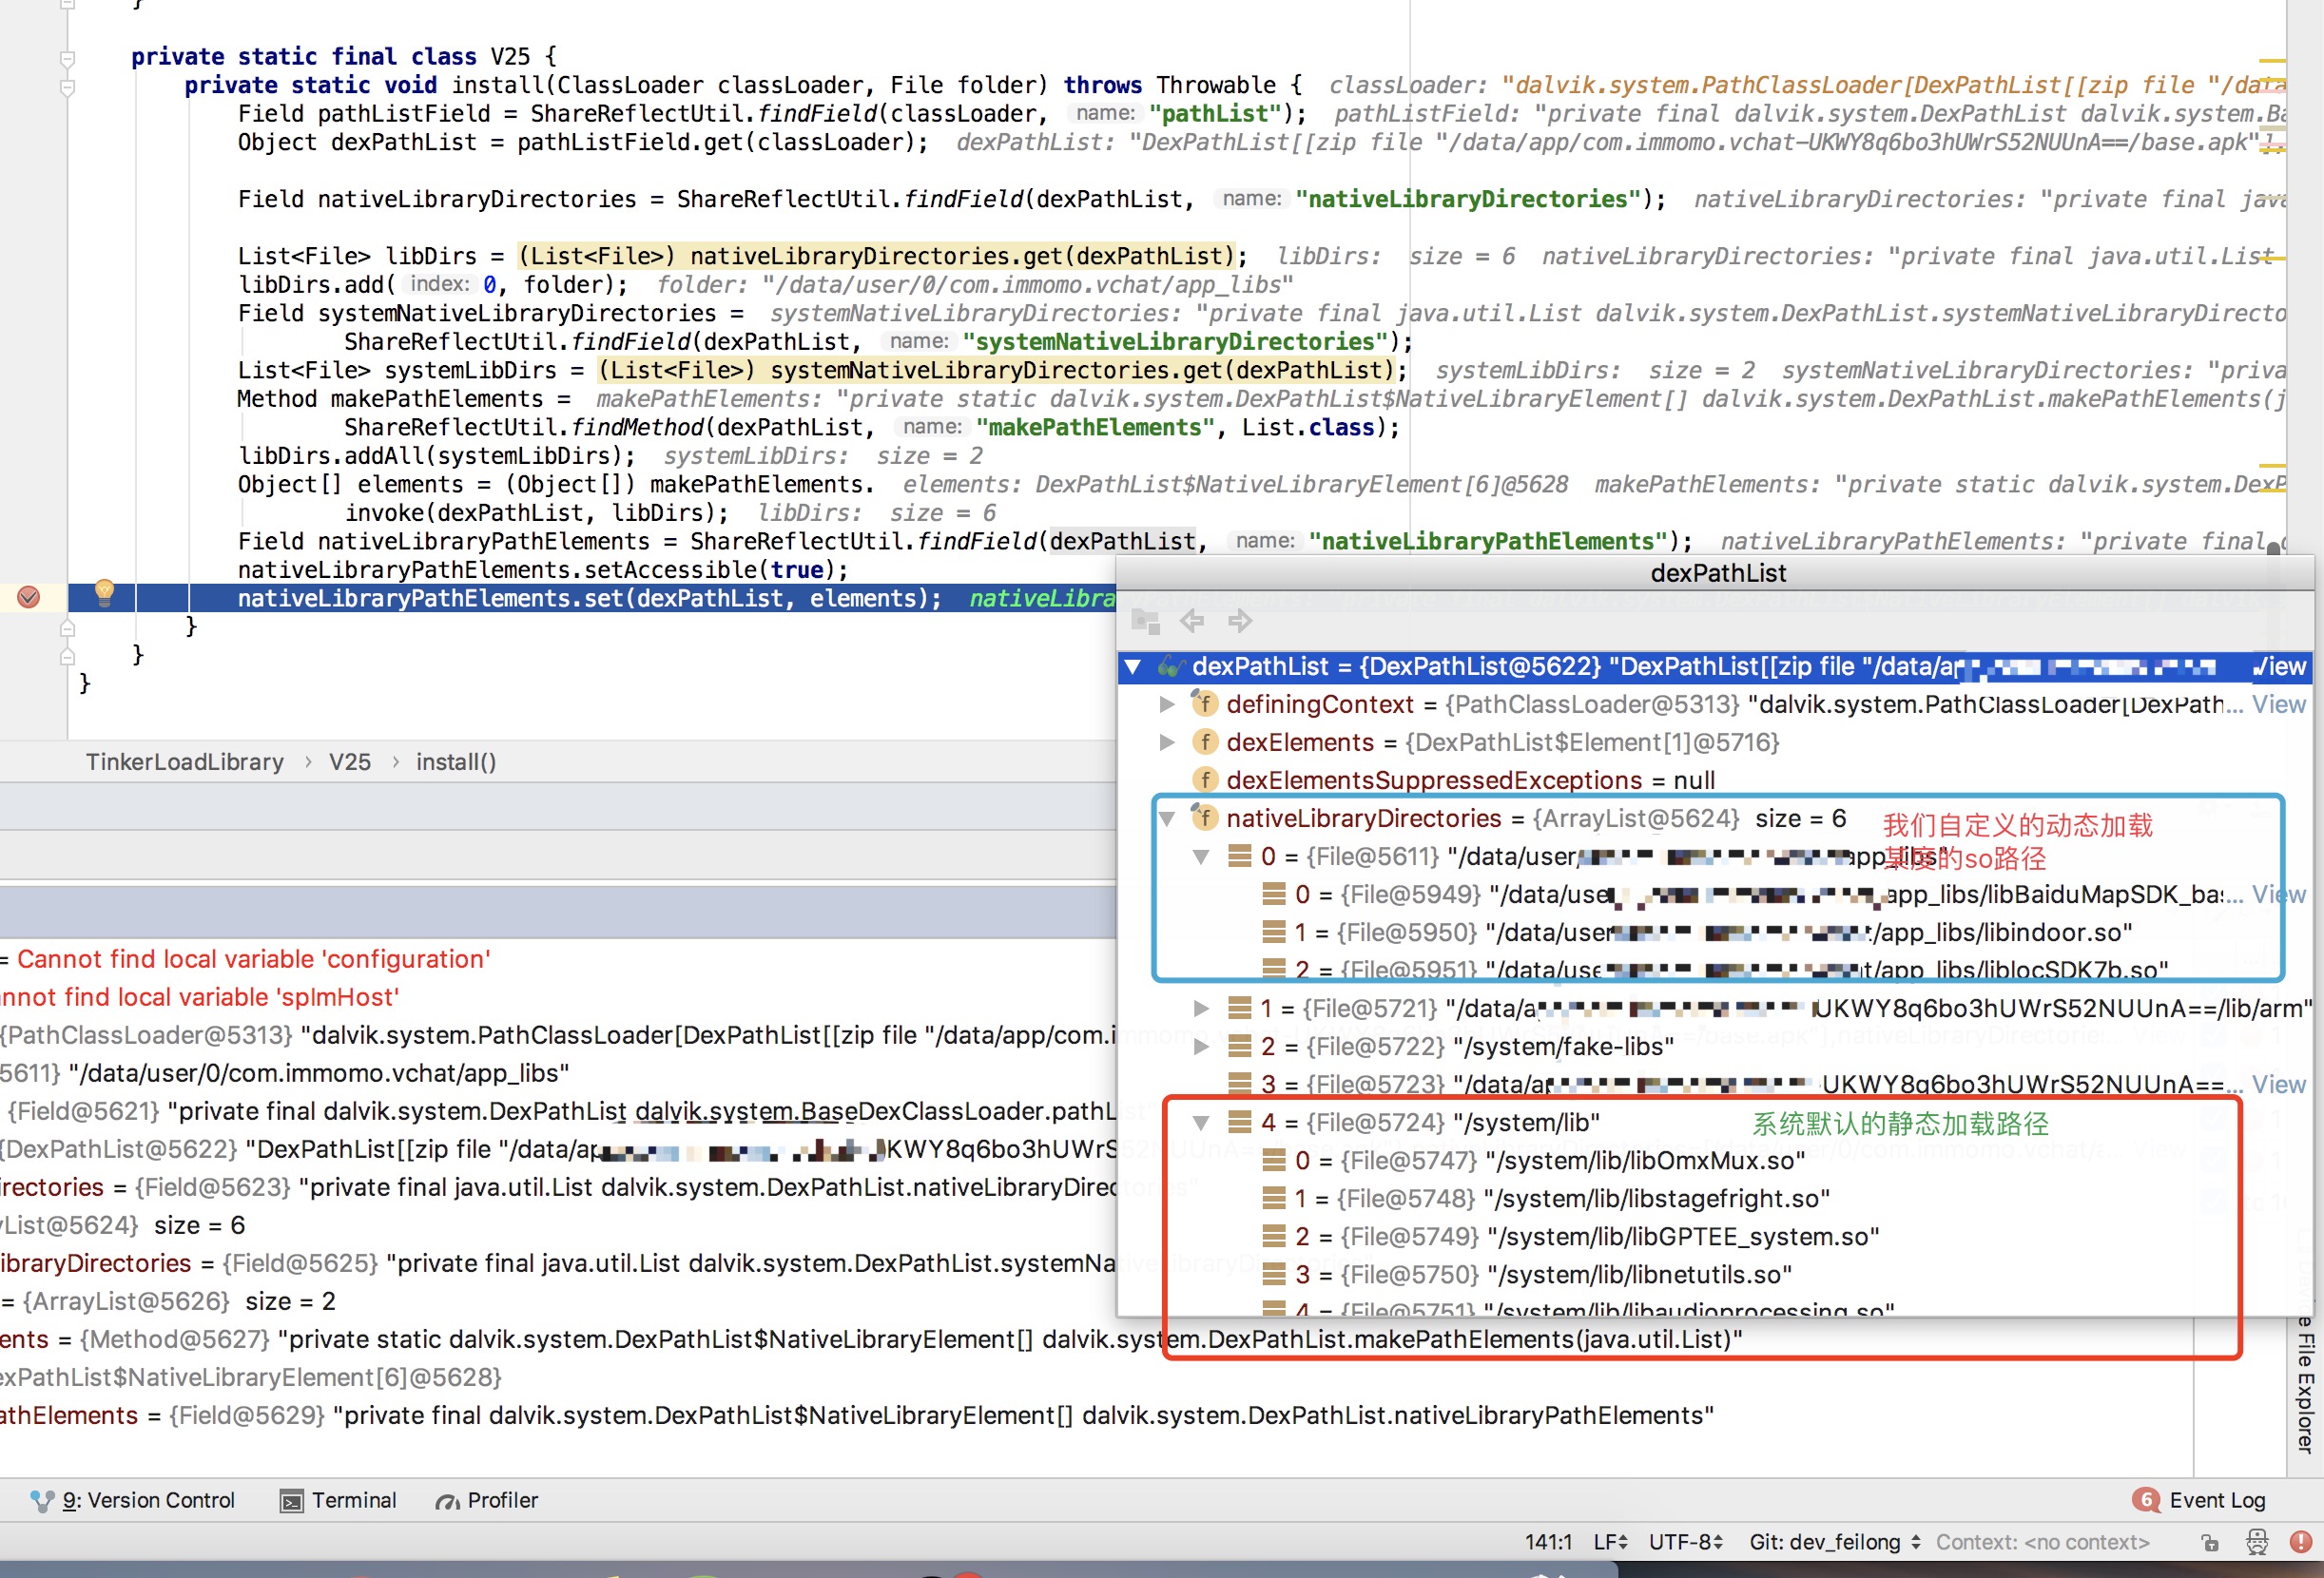Expand the /system/fake-libs entry
Screen dimensions: 2324x1578
(1201, 1046)
